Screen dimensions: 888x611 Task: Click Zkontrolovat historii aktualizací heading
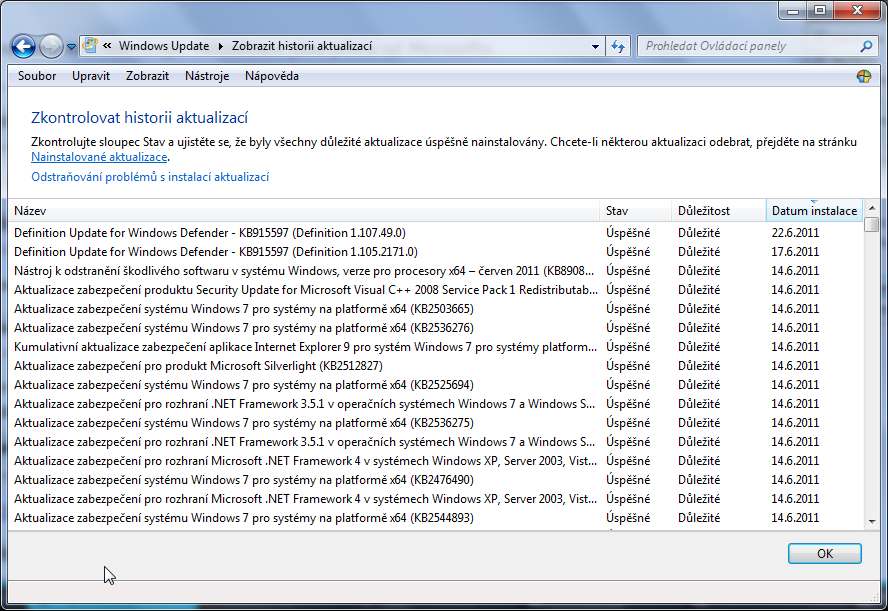click(x=139, y=118)
